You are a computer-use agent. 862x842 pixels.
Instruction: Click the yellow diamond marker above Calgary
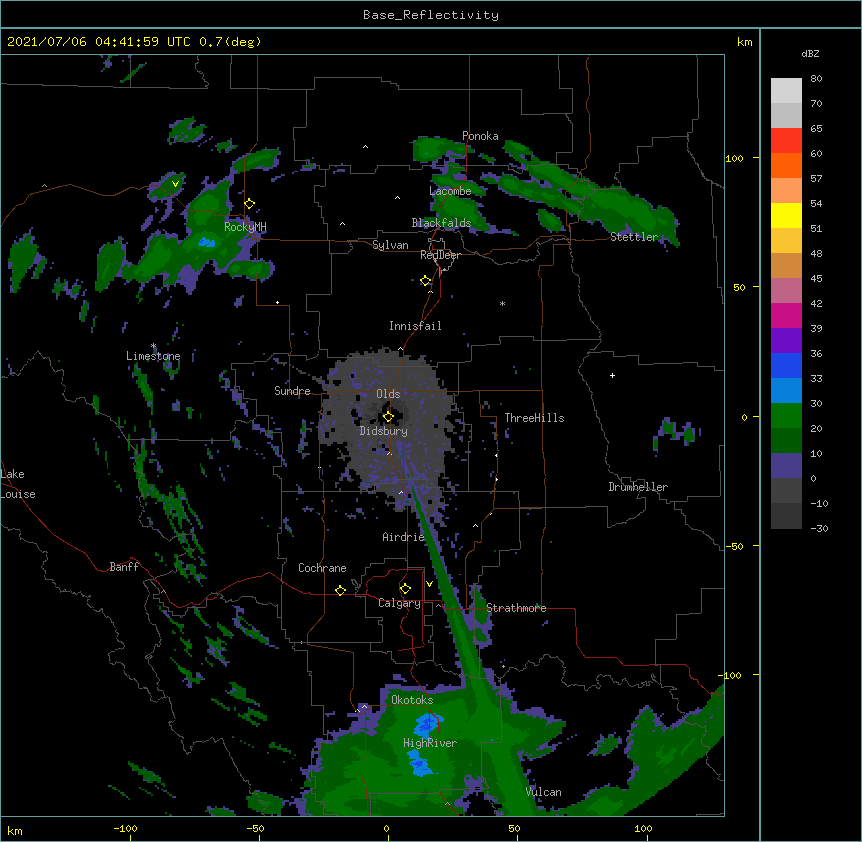point(405,589)
